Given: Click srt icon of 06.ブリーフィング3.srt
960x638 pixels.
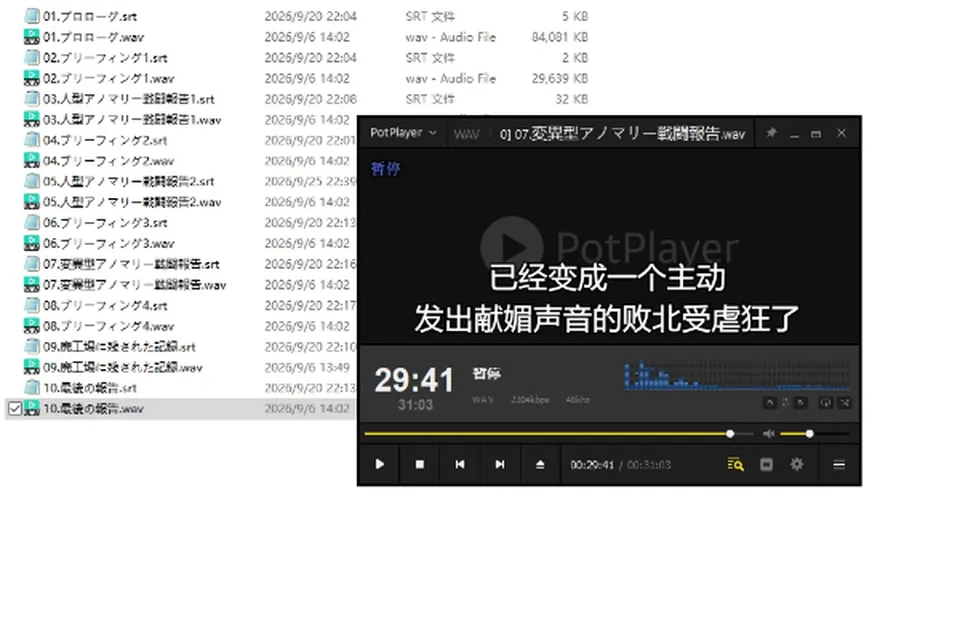Looking at the screenshot, I should 31,222.
